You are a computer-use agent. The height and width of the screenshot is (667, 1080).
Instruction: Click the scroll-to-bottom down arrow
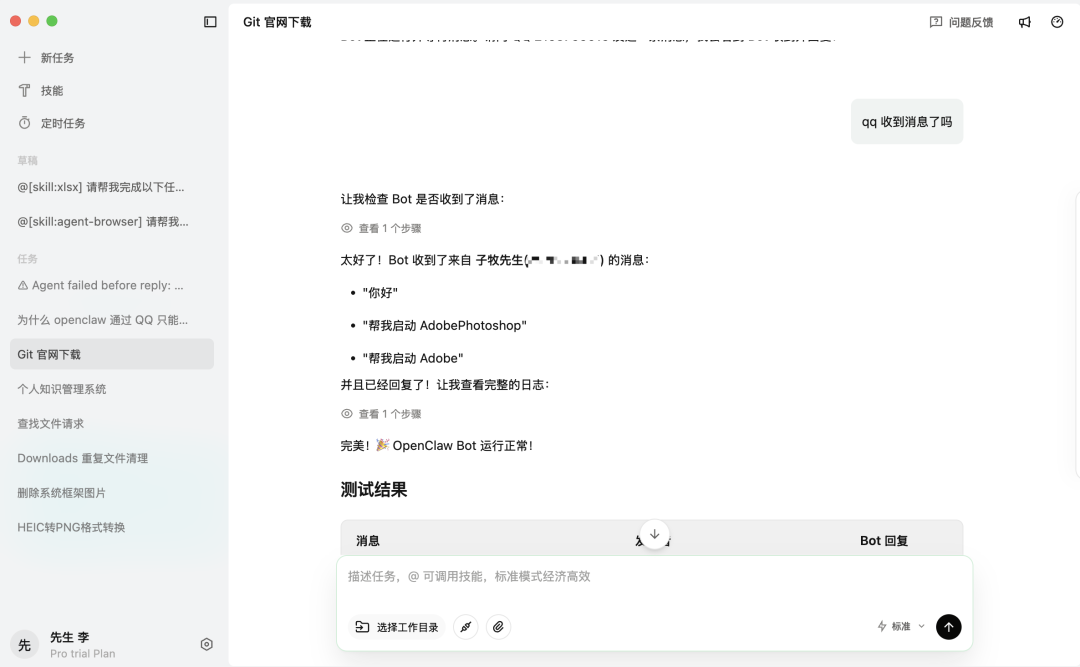click(x=654, y=534)
